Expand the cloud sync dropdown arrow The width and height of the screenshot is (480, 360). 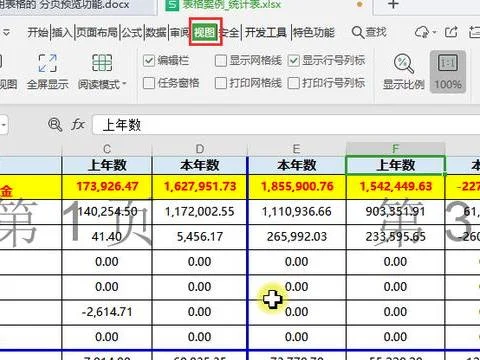coord(434,33)
